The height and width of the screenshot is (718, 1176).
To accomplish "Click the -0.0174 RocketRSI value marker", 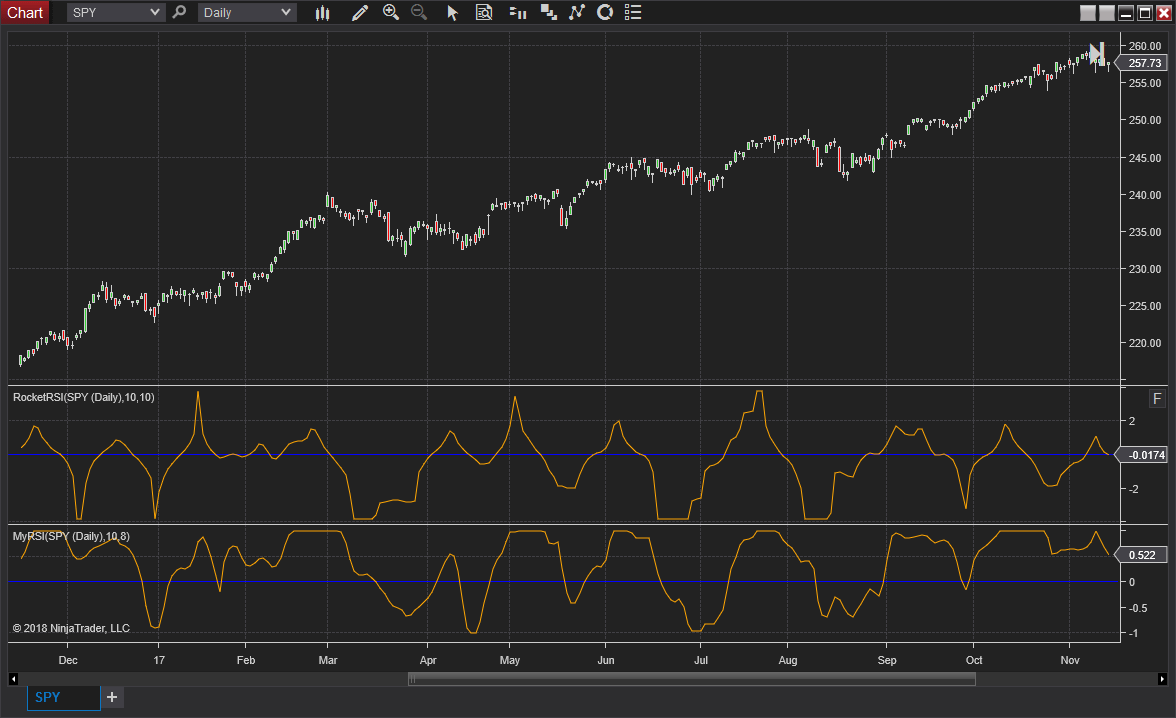I will [x=1144, y=455].
